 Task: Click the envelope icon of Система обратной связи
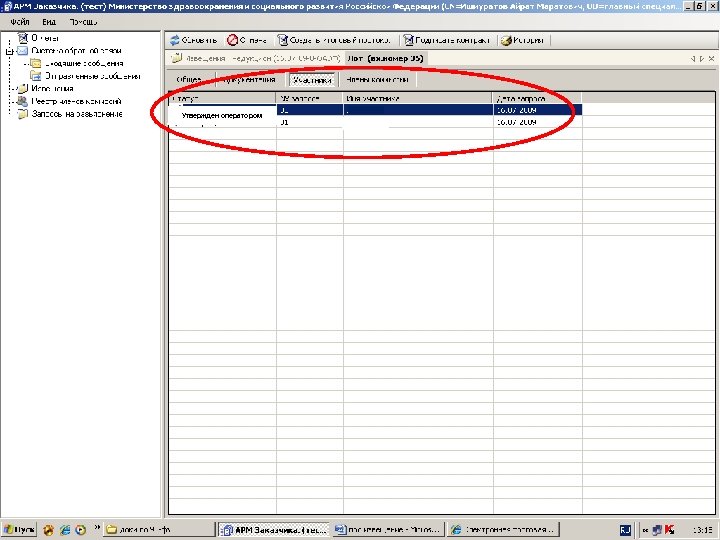(22, 51)
